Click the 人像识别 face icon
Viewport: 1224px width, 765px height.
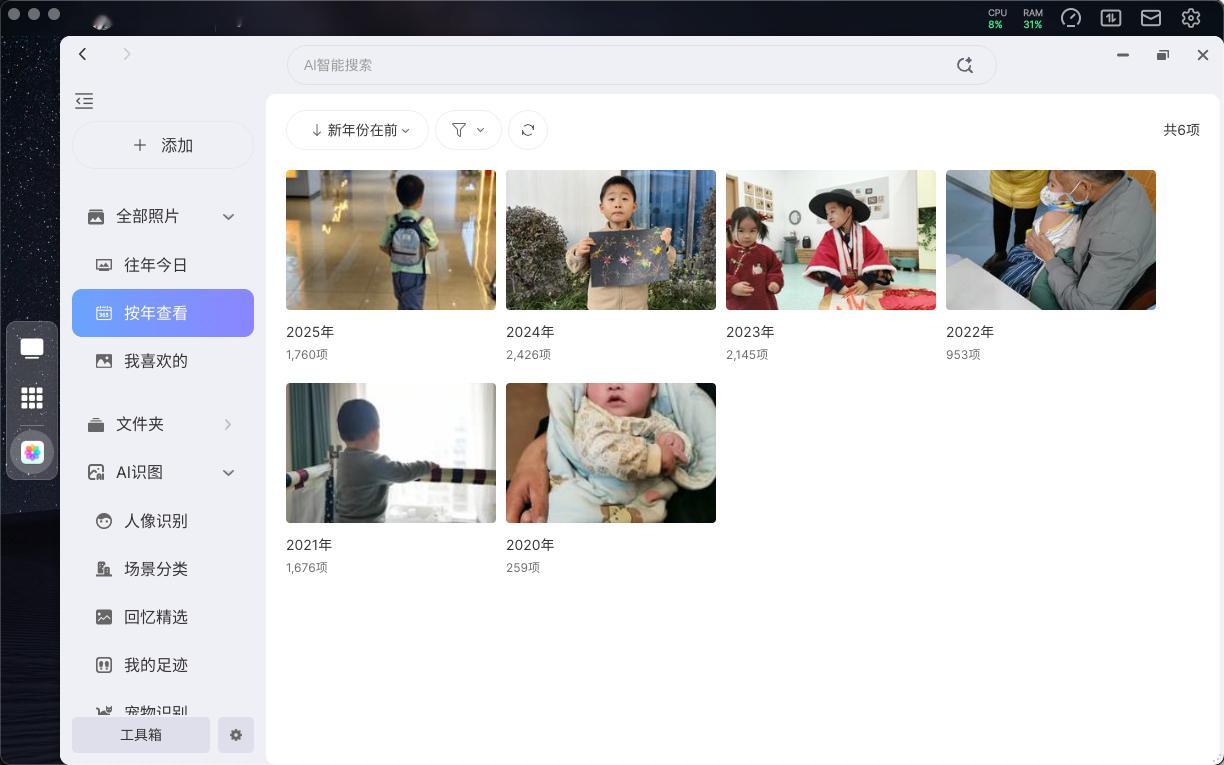coord(104,521)
